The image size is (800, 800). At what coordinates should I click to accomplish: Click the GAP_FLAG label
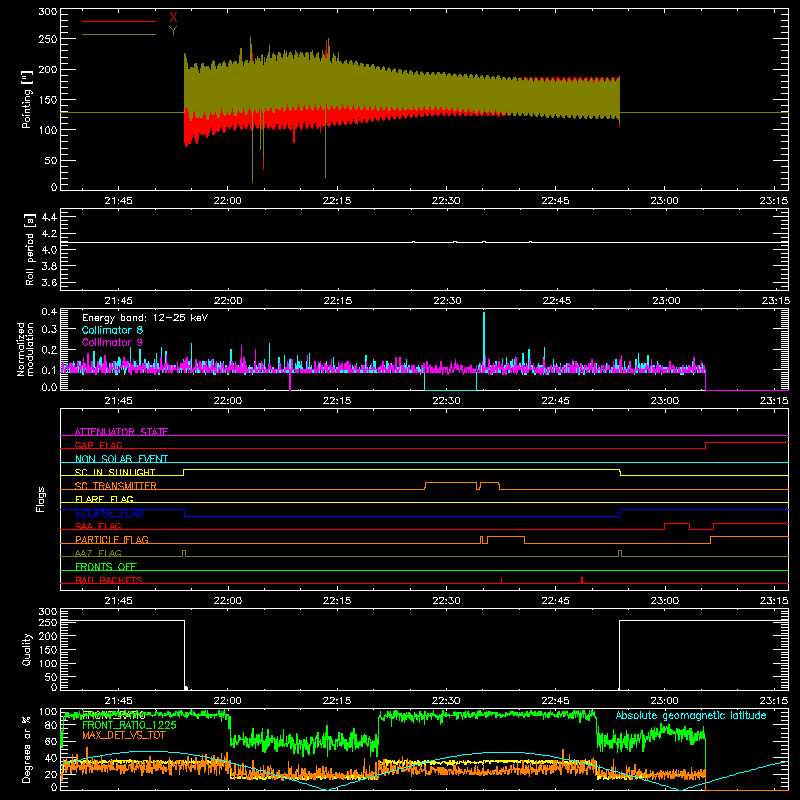tap(98, 445)
